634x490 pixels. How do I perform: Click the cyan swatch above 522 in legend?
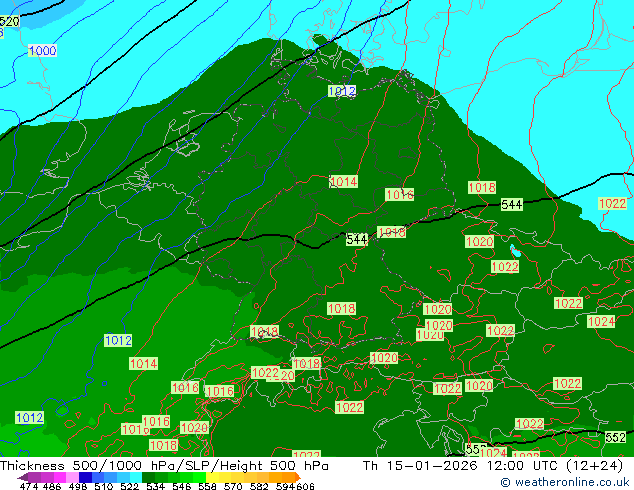pos(136,477)
